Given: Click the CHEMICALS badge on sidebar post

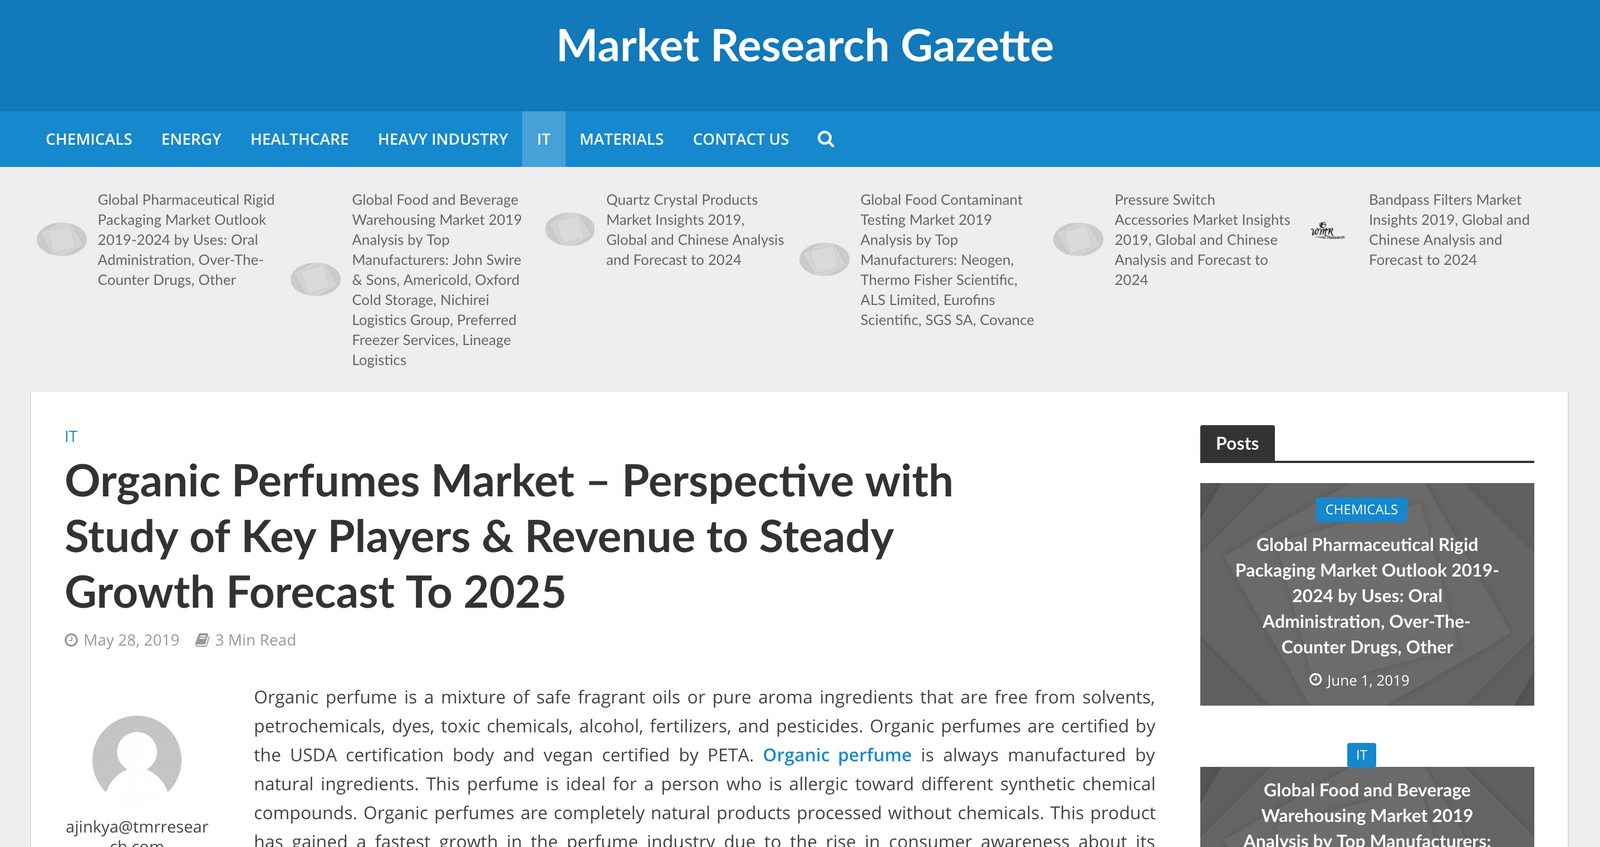Looking at the screenshot, I should tap(1361, 509).
